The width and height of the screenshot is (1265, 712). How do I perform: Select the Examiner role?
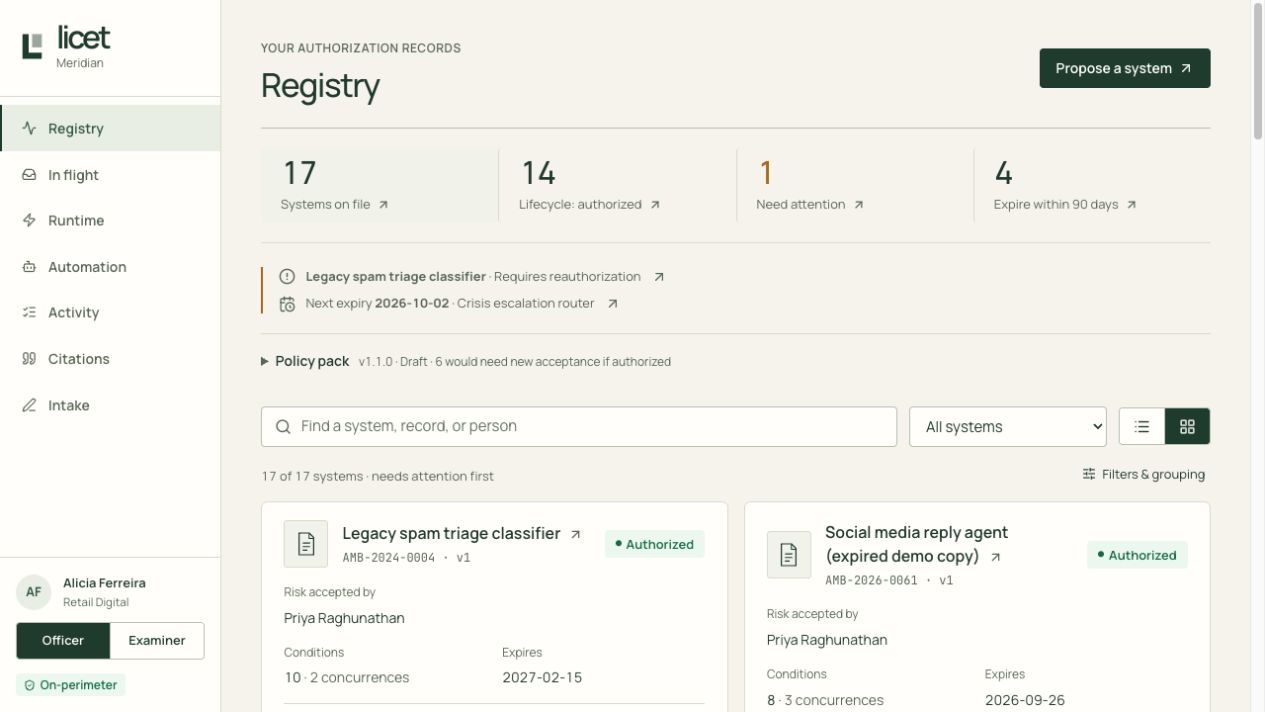(x=157, y=641)
